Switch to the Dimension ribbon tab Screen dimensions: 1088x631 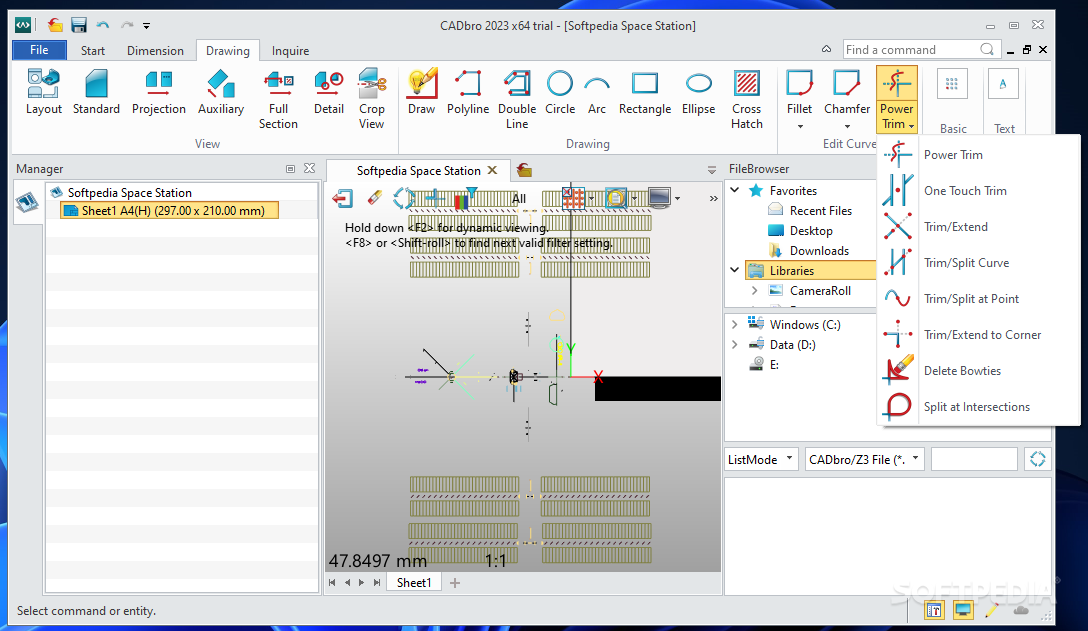tap(155, 51)
